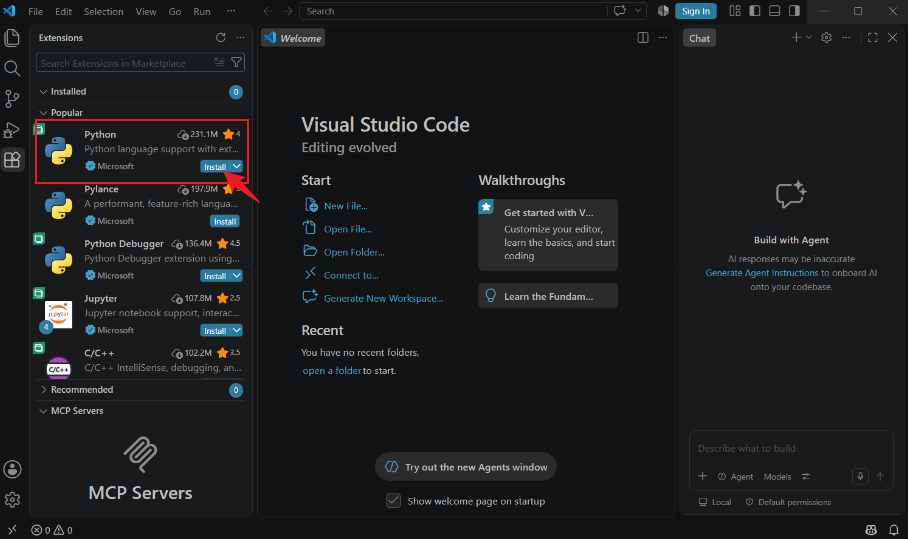The width and height of the screenshot is (908, 539).
Task: Click the New File link
Action: point(345,206)
